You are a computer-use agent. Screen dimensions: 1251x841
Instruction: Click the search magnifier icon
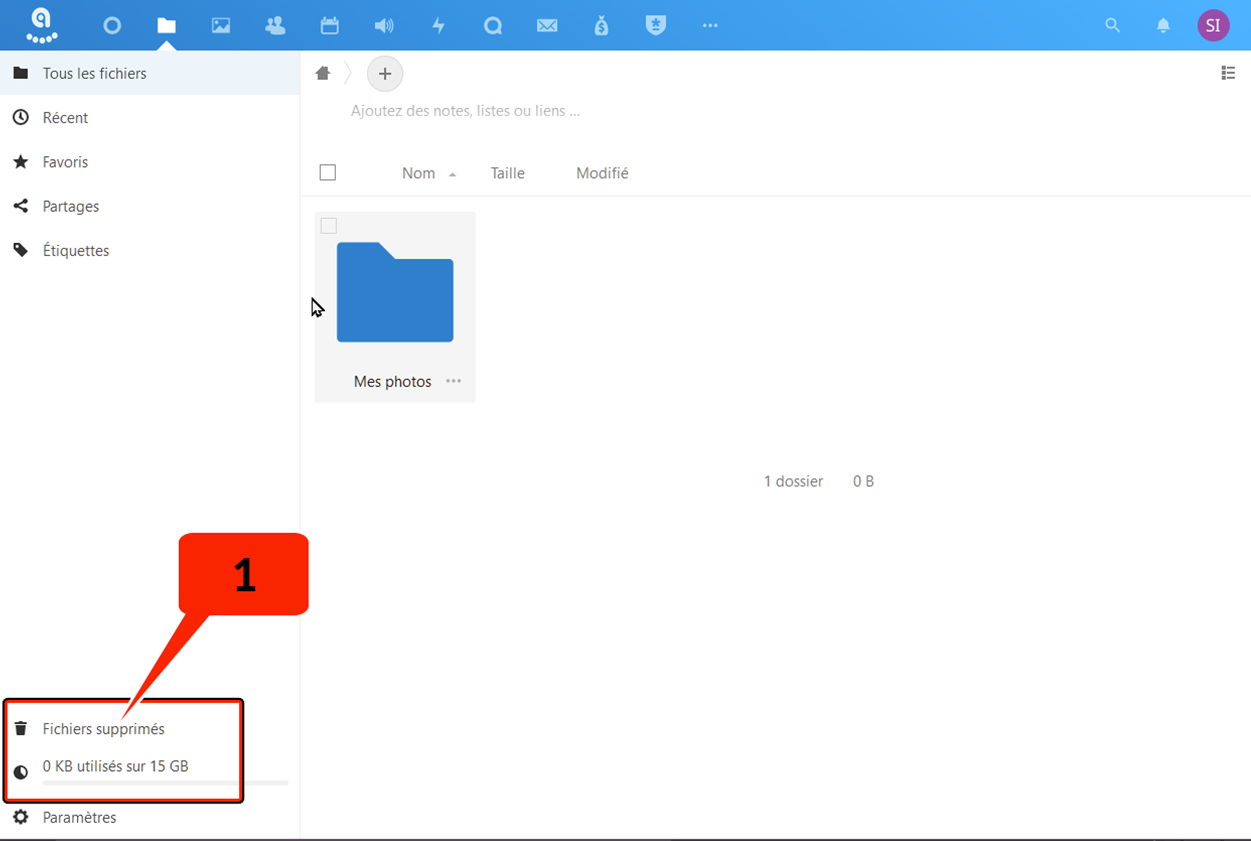1112,26
